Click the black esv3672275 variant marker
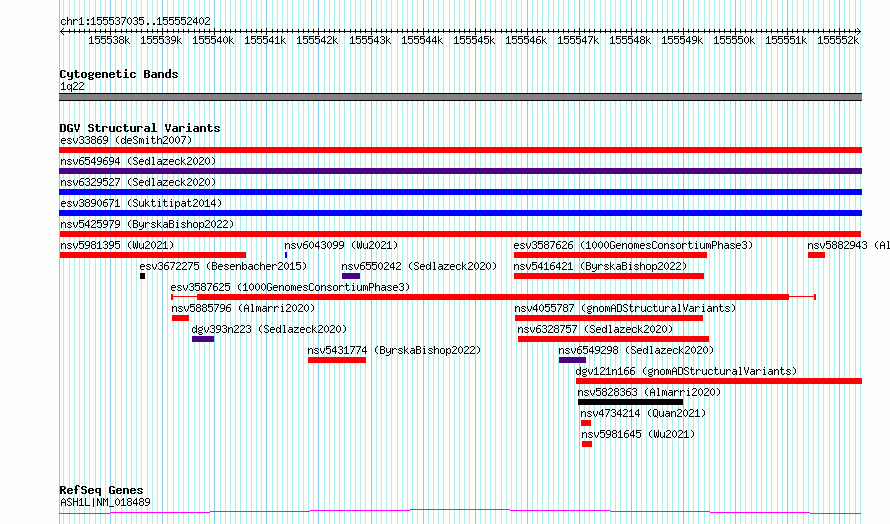This screenshot has width=890, height=524. (142, 276)
